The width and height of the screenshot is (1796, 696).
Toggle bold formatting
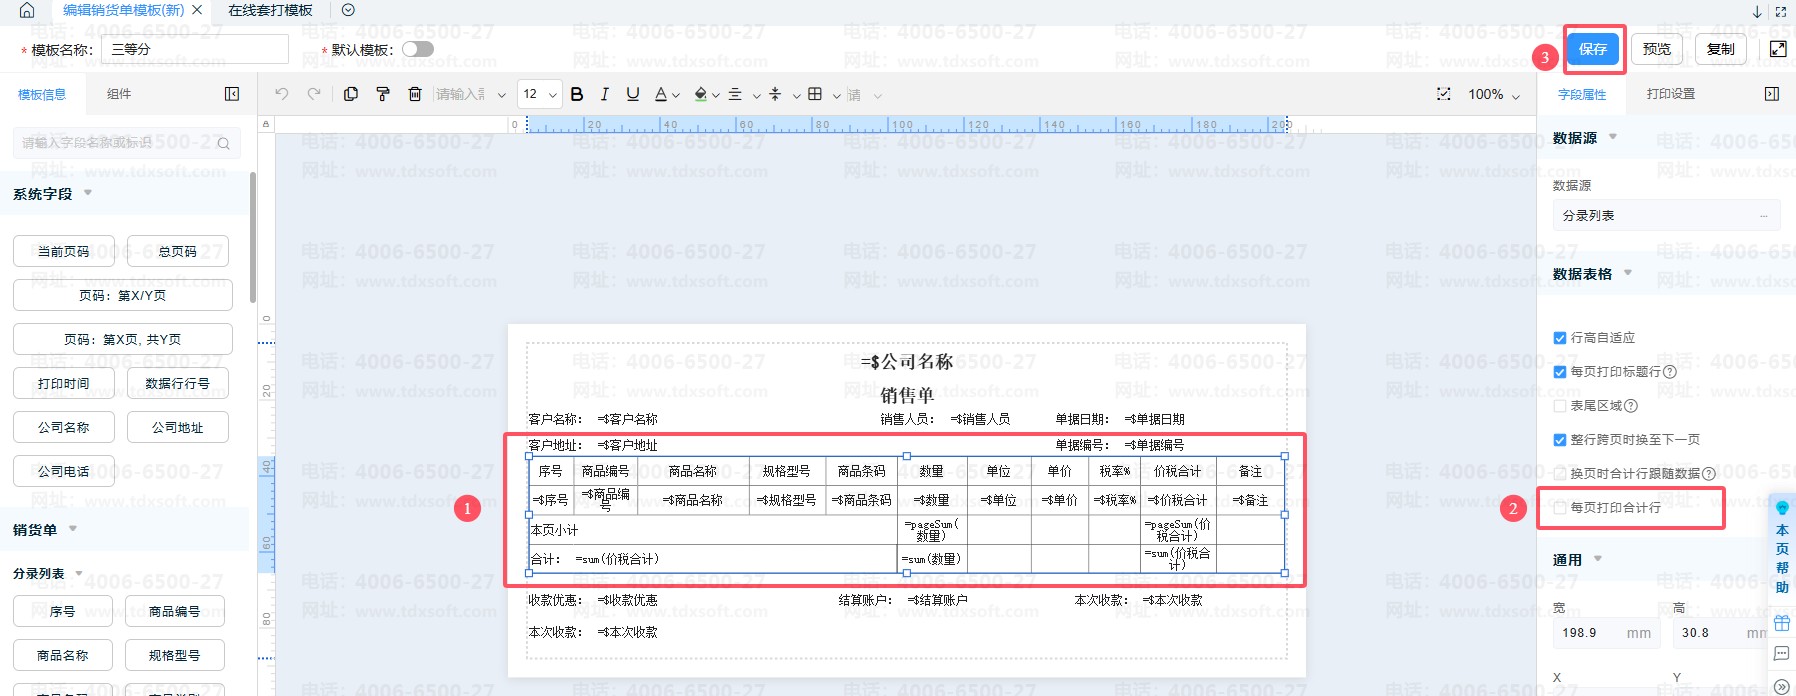point(577,94)
